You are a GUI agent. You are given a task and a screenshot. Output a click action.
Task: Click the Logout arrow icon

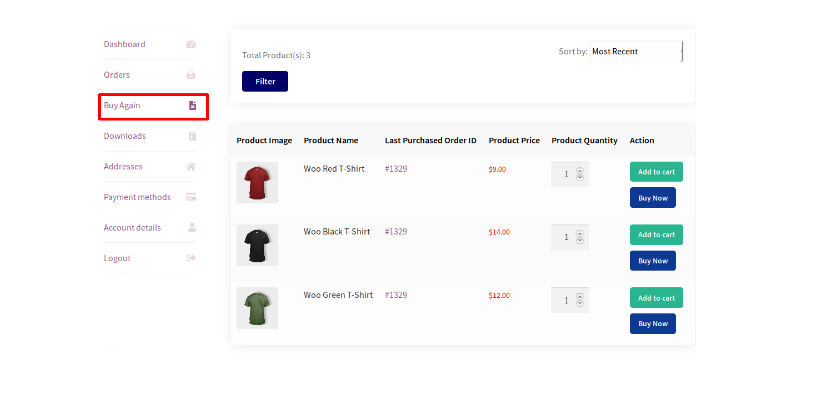[191, 258]
